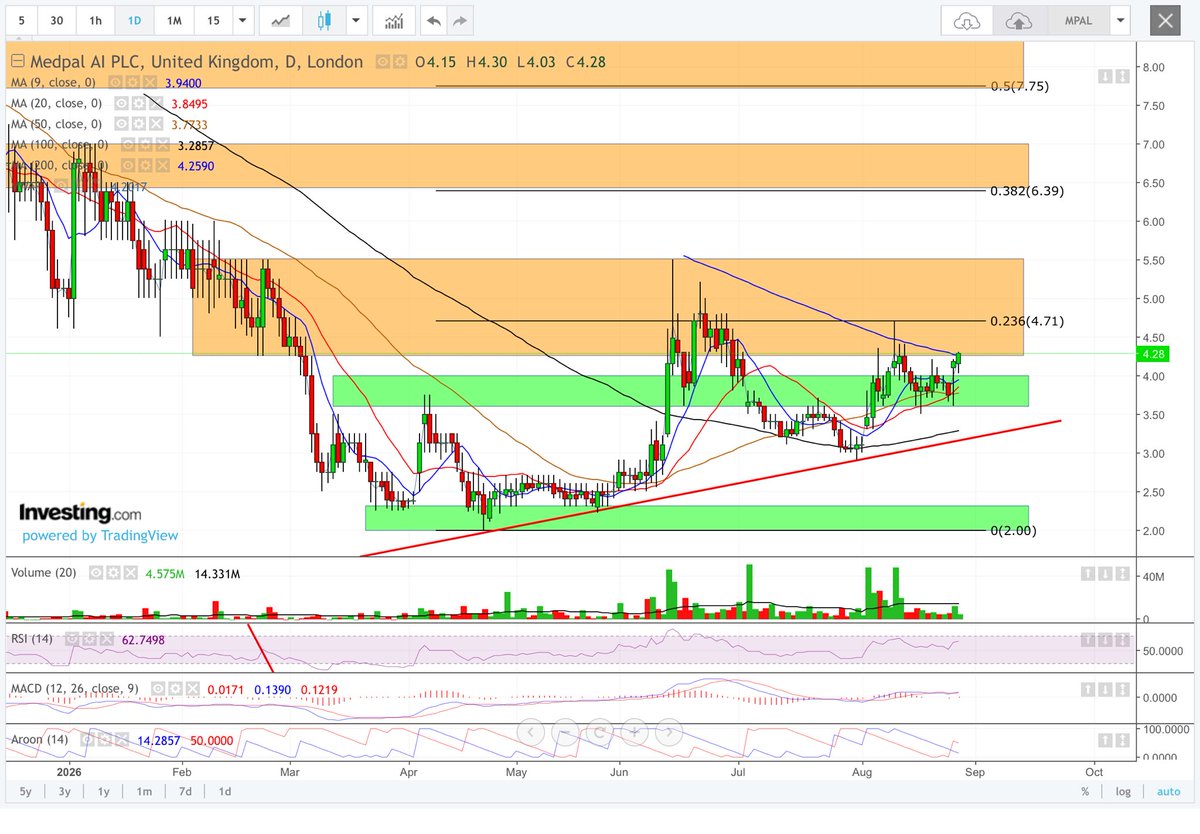Toggle the auto scale option
Image resolution: width=1200 pixels, height=834 pixels.
click(1168, 792)
